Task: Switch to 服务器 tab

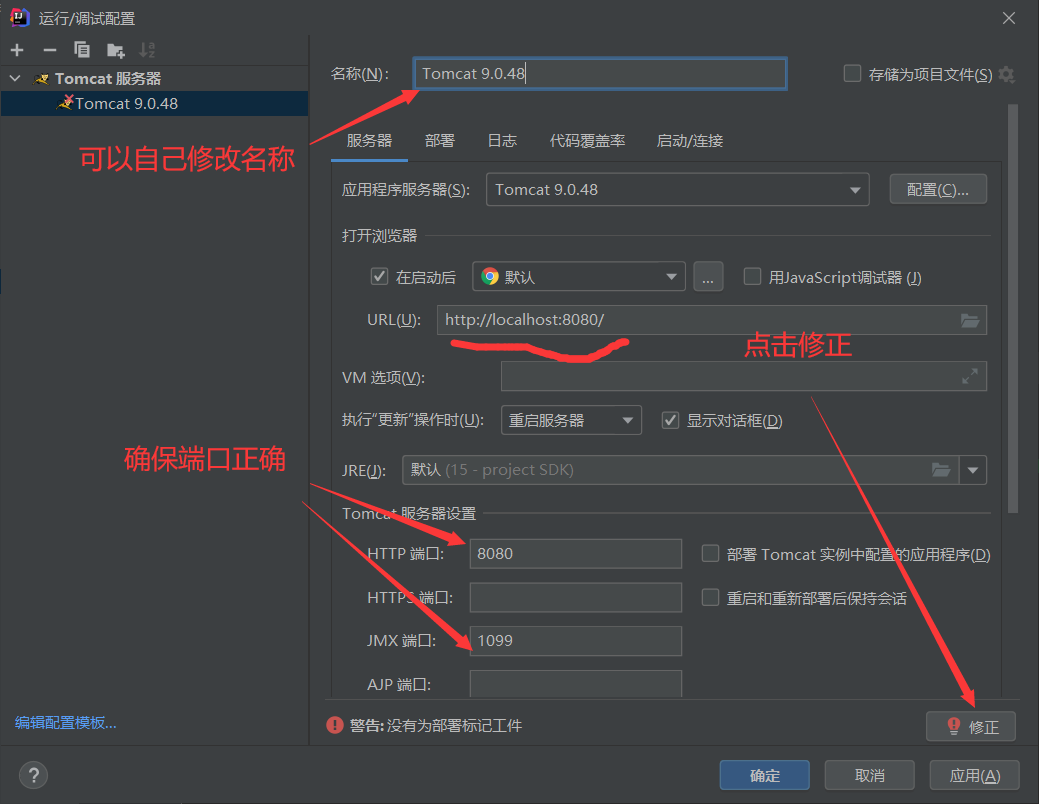Action: (369, 141)
